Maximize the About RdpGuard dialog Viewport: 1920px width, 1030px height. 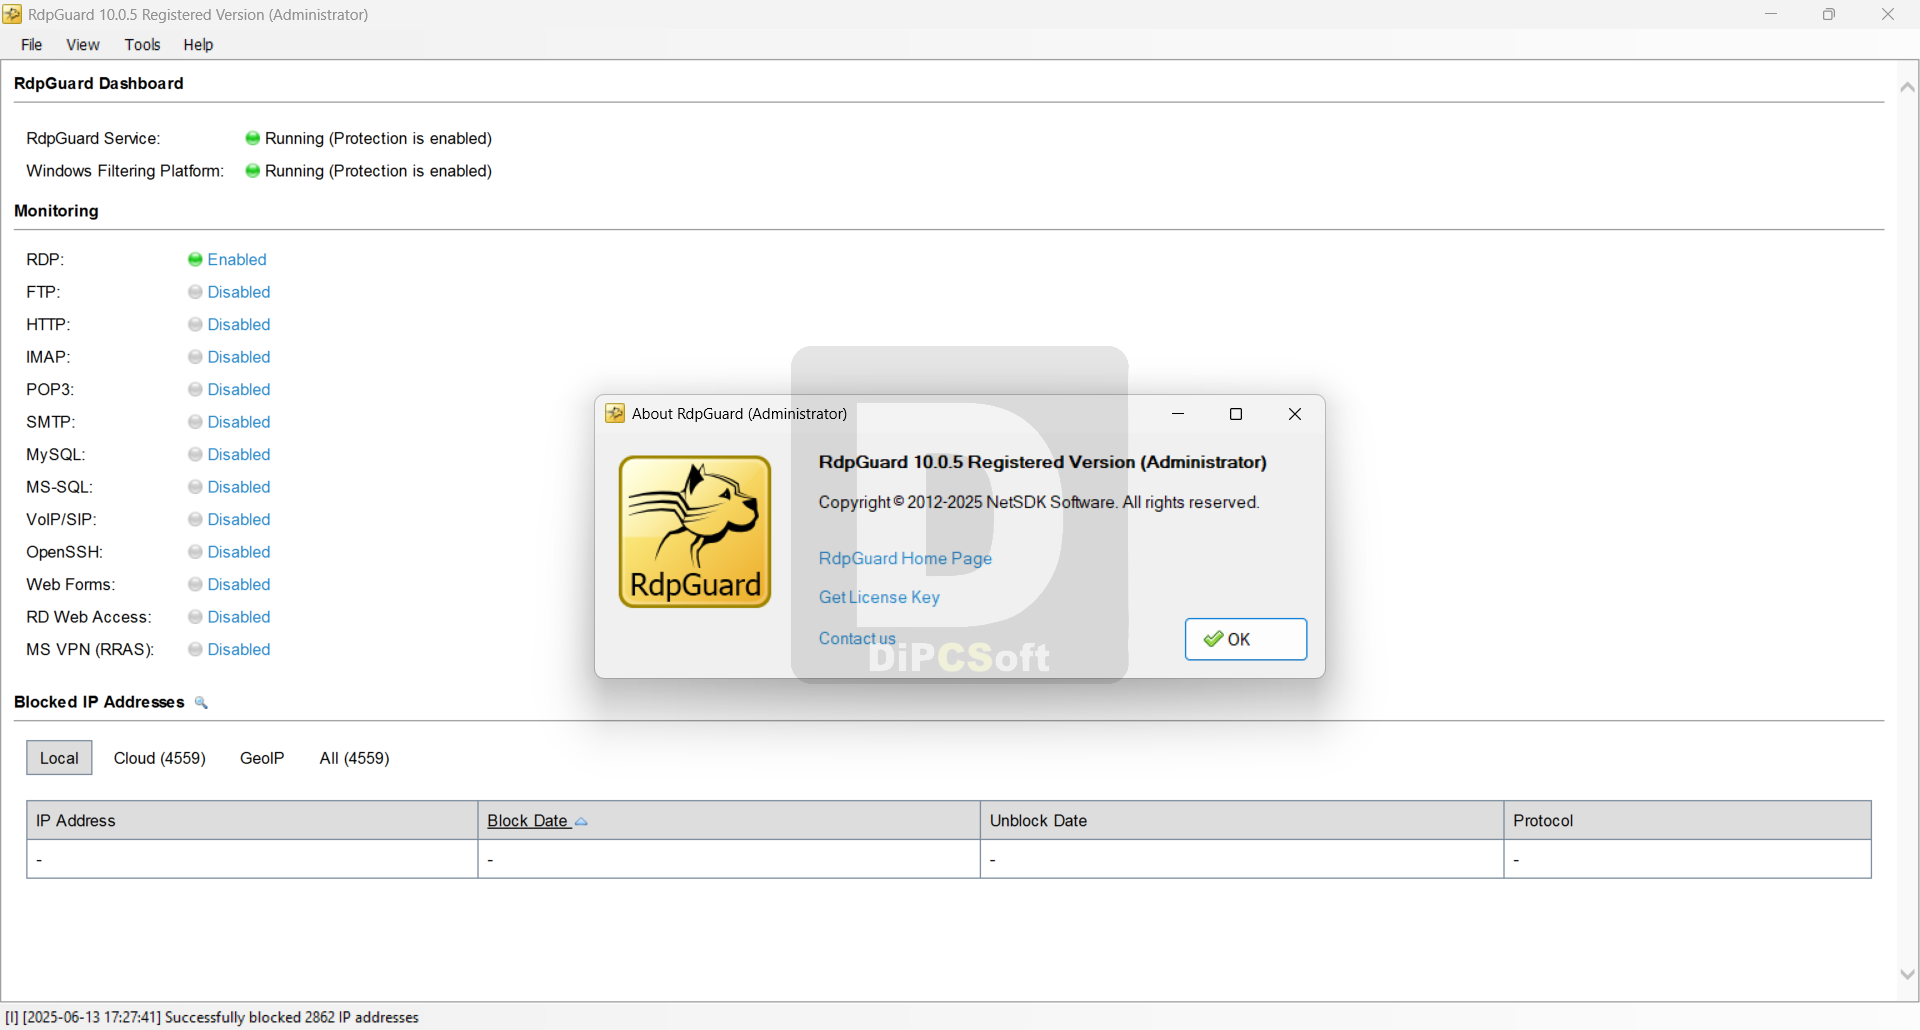click(x=1236, y=414)
